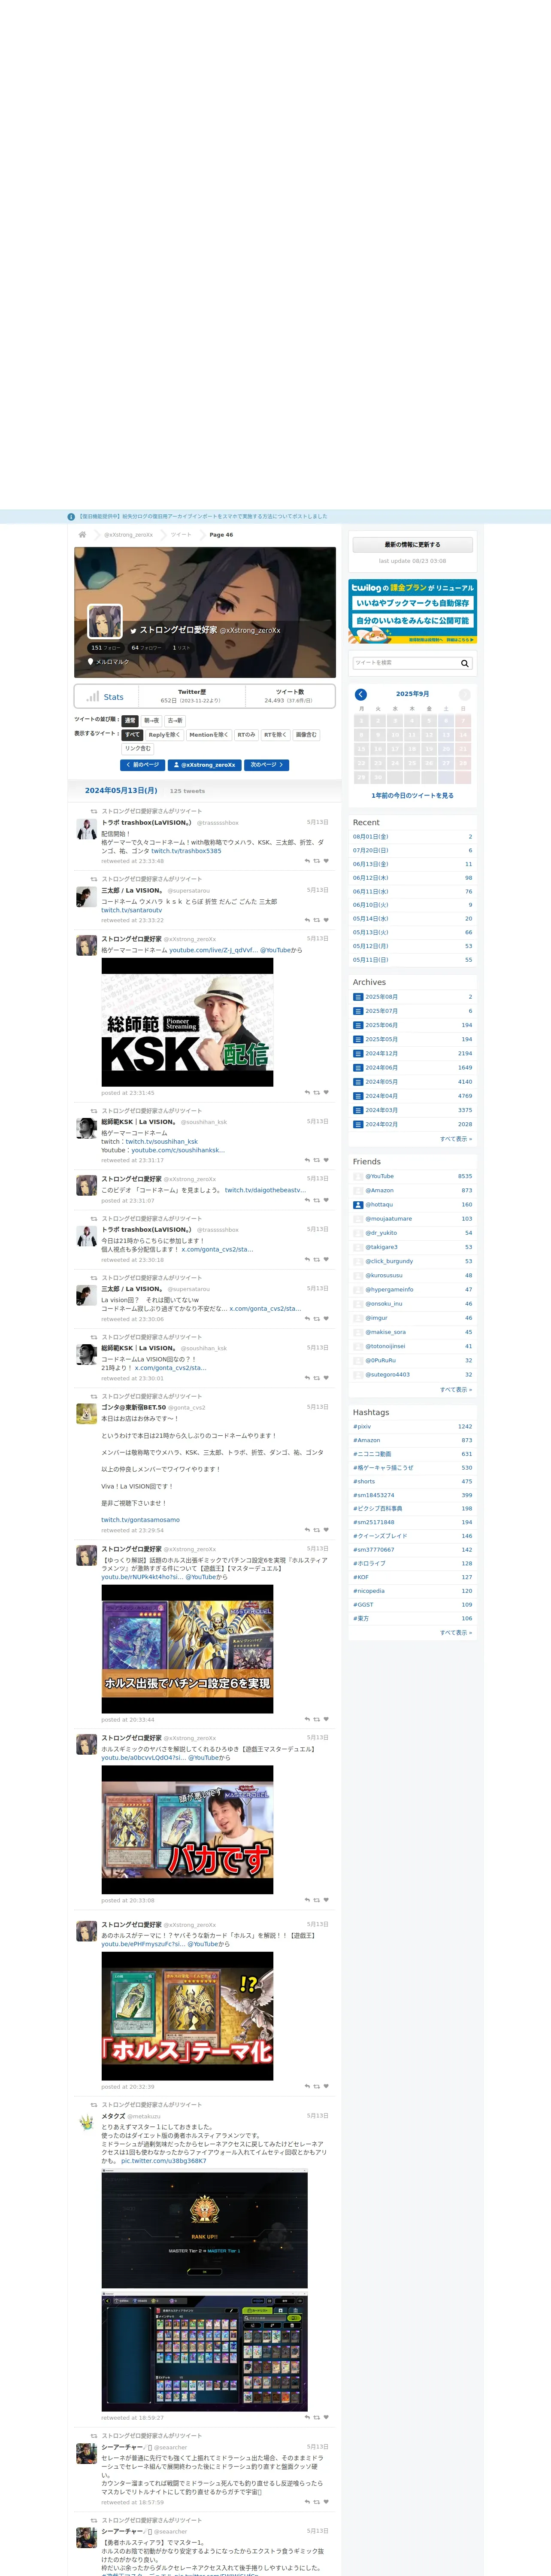Viewport: 551px width, 2576px height.
Task: Toggle RTを除く filter
Action: point(275,735)
